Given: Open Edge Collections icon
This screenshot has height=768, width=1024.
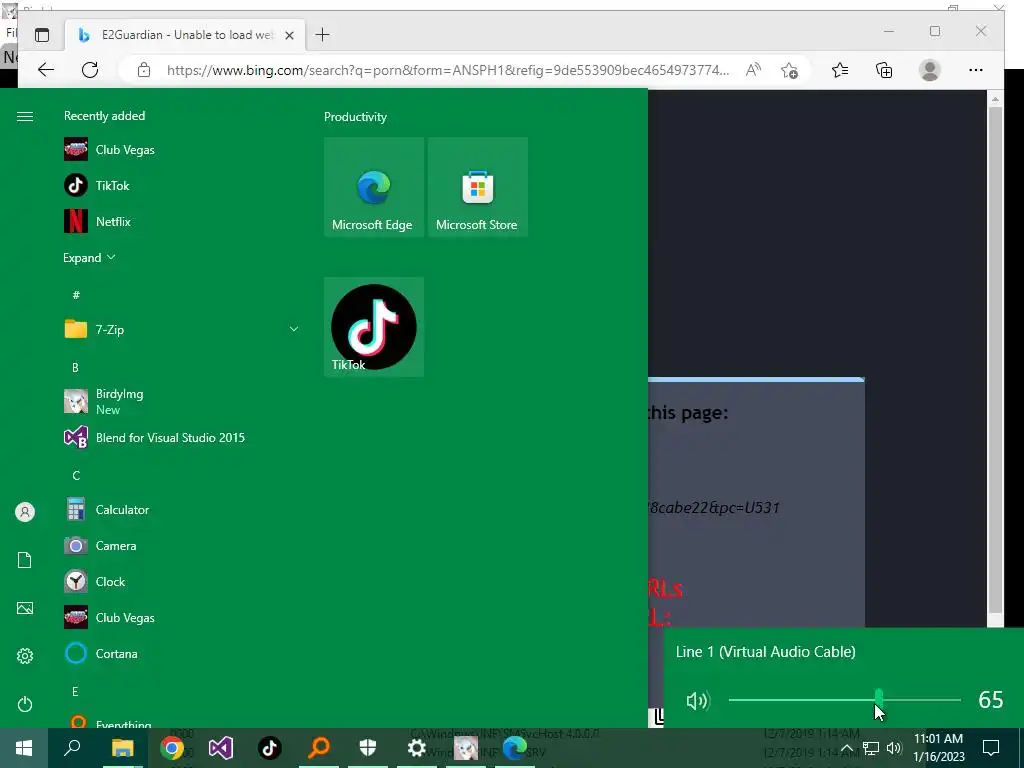Looking at the screenshot, I should [884, 70].
